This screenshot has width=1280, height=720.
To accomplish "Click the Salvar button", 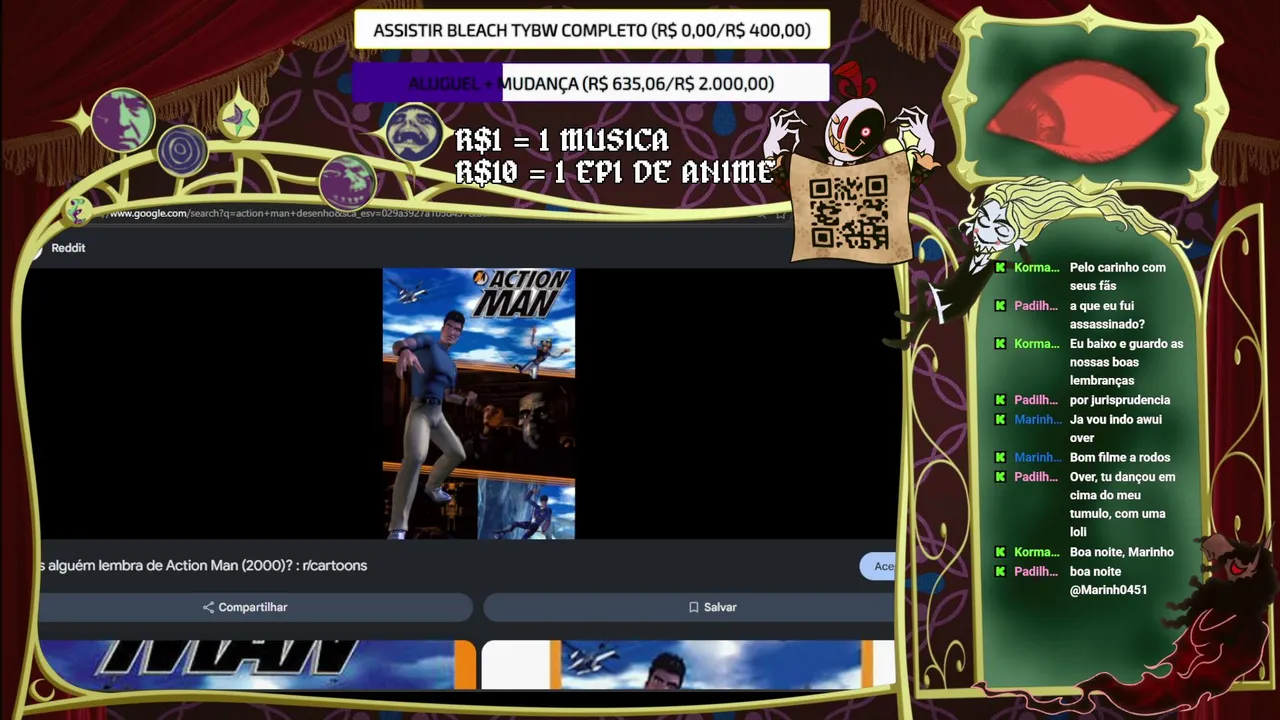I will tap(689, 607).
